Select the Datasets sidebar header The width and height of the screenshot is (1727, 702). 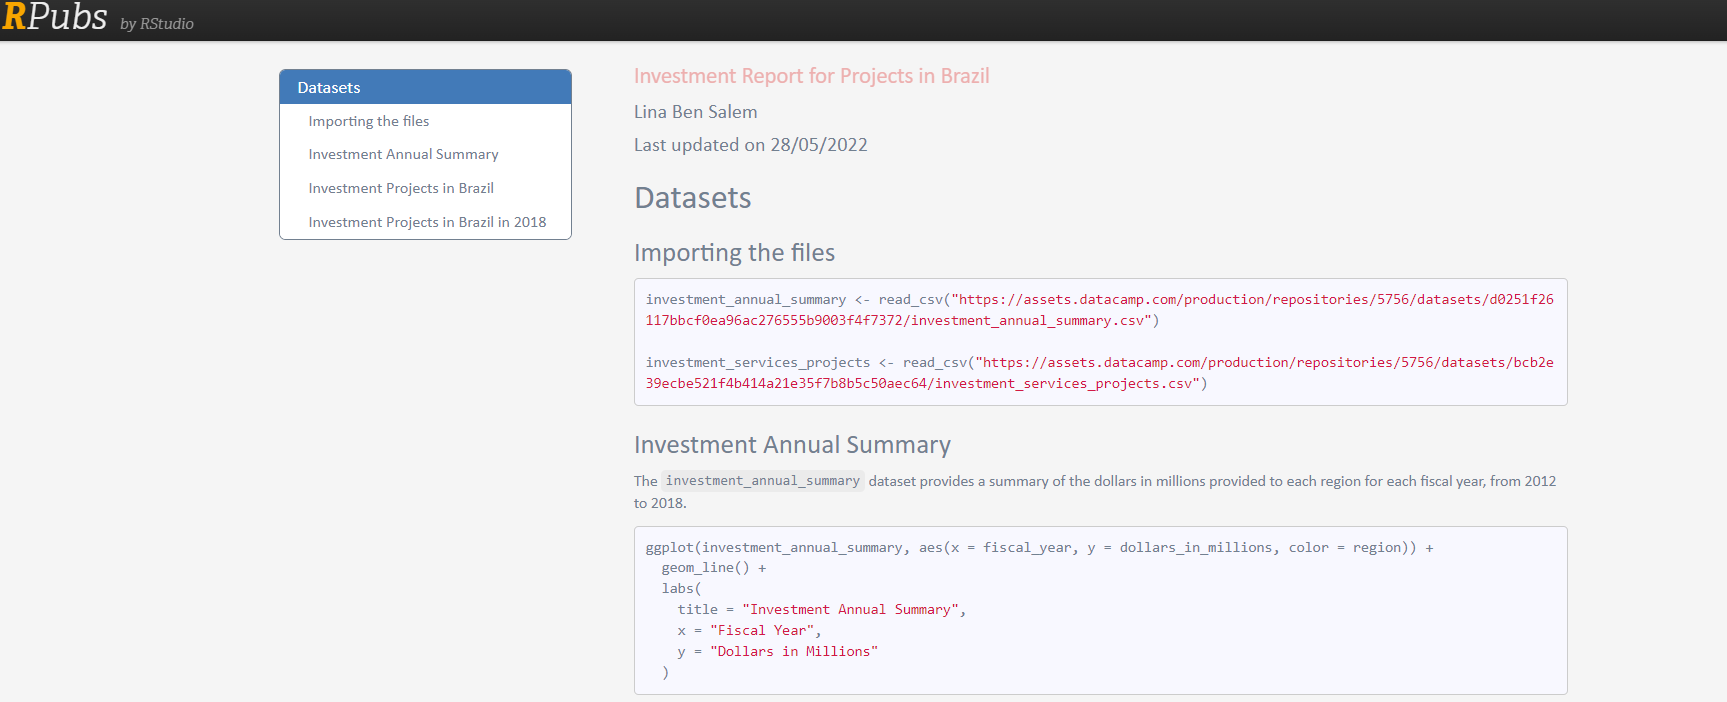[x=425, y=87]
